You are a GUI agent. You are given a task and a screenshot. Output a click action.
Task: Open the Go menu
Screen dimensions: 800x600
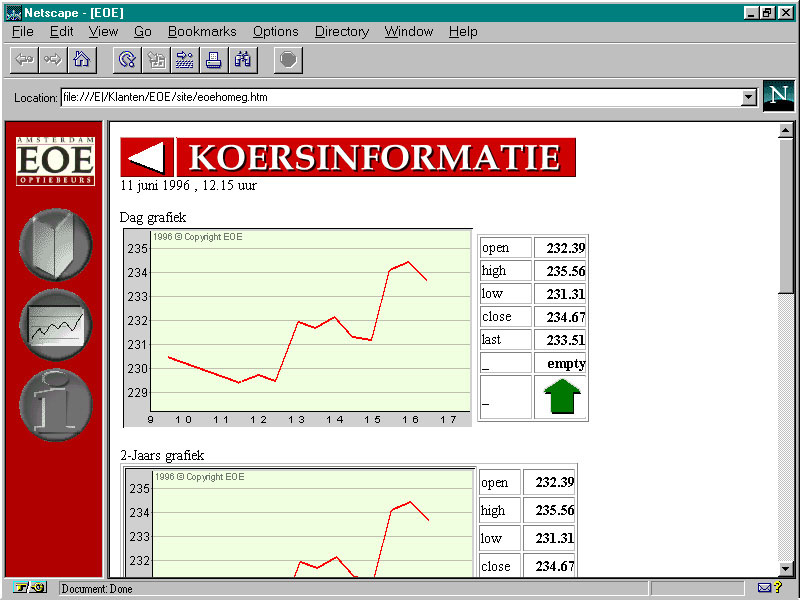142,32
